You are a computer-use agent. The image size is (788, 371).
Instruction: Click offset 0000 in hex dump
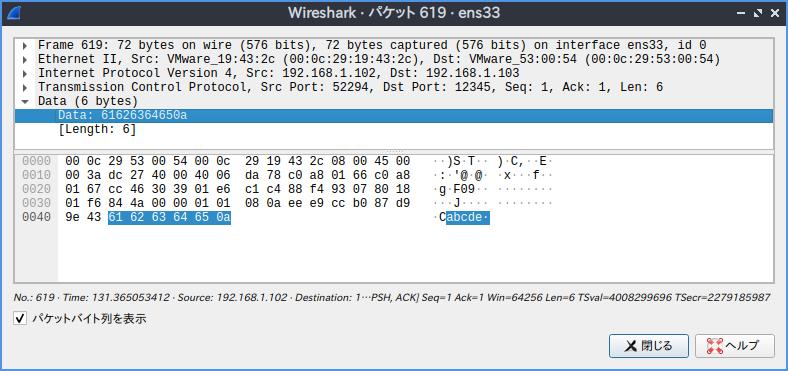[x=36, y=161]
